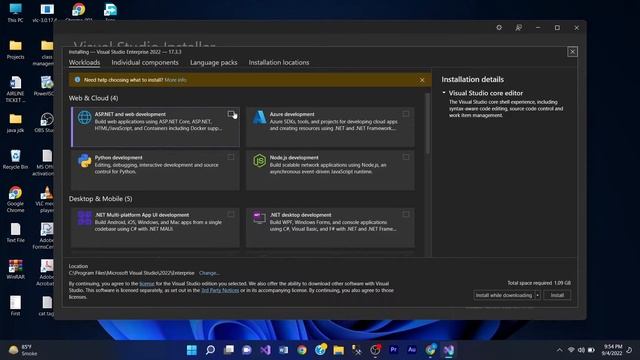Screen dimensions: 640x360
Task: Check the Azure development workload checkbox
Action: coord(405,114)
